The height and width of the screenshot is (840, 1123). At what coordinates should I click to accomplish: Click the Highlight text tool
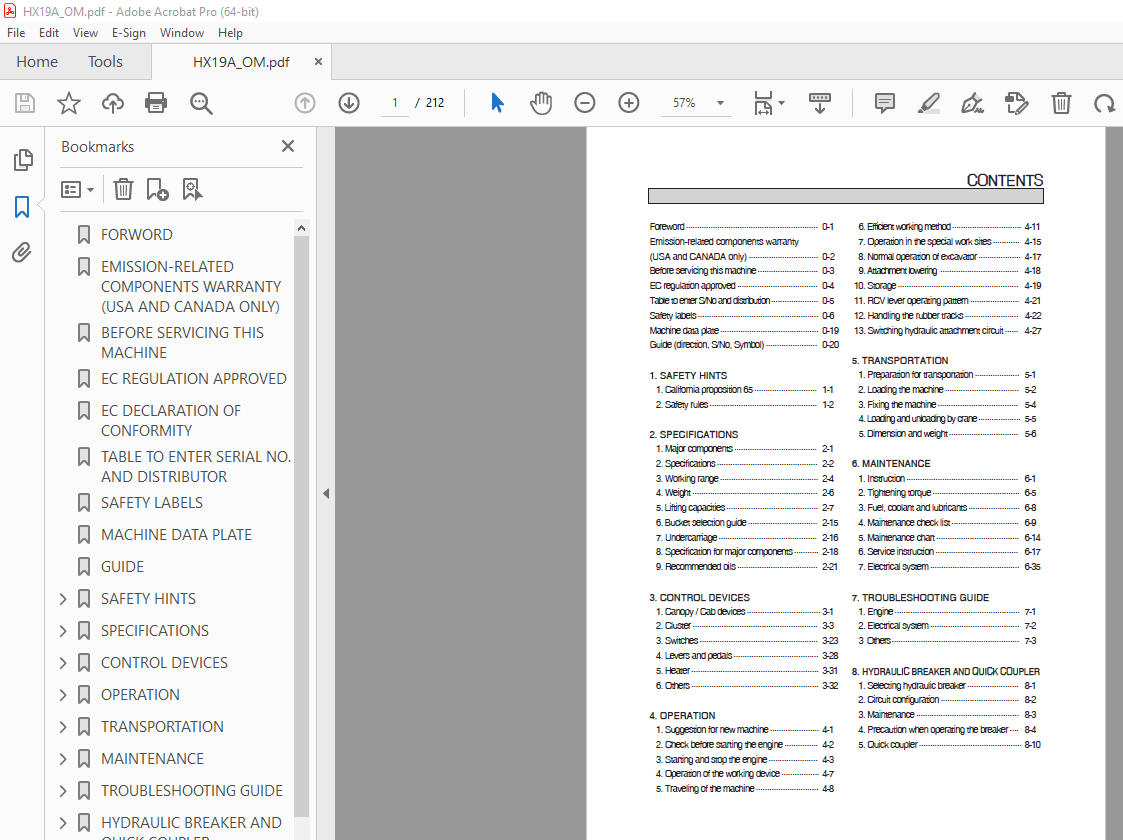point(928,103)
